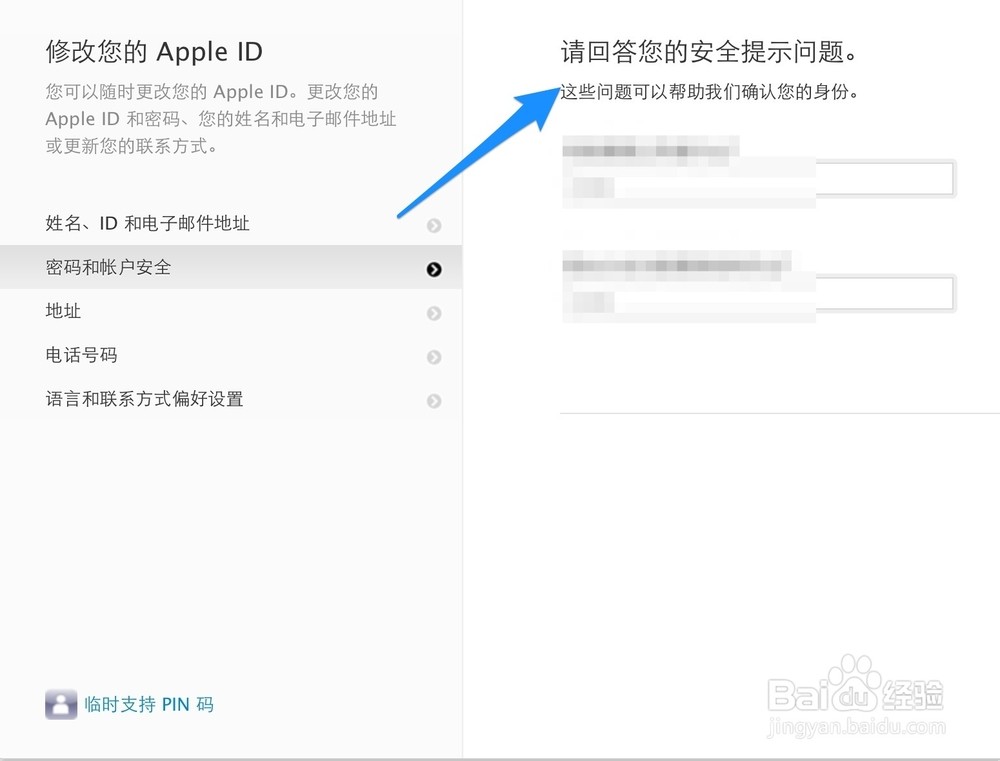Click the first blurred security question label

click(649, 151)
